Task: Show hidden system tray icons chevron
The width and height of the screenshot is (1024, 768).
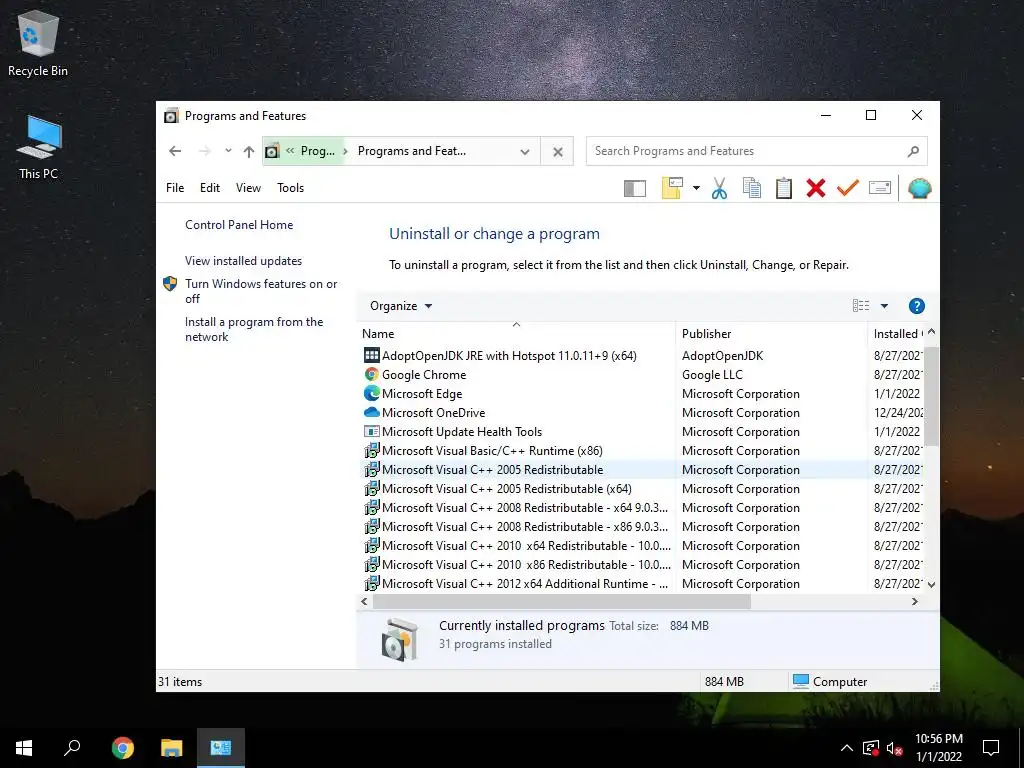Action: click(x=846, y=748)
